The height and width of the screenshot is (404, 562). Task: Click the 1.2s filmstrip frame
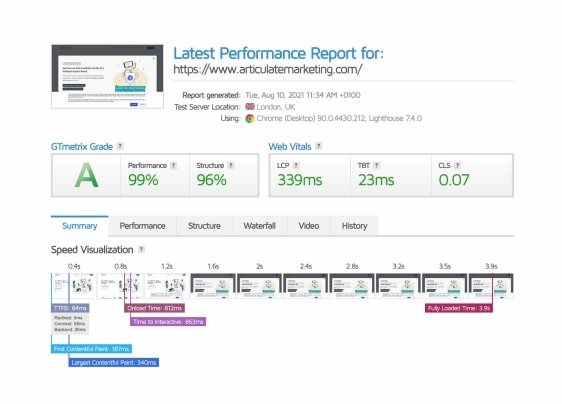pyautogui.click(x=167, y=286)
